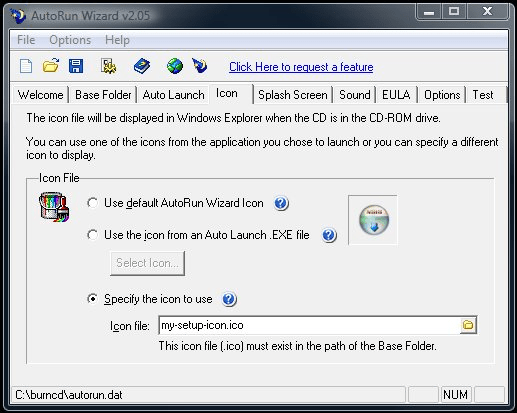Switch to the Splash Screen tab
This screenshot has height=413, width=517.
click(293, 95)
